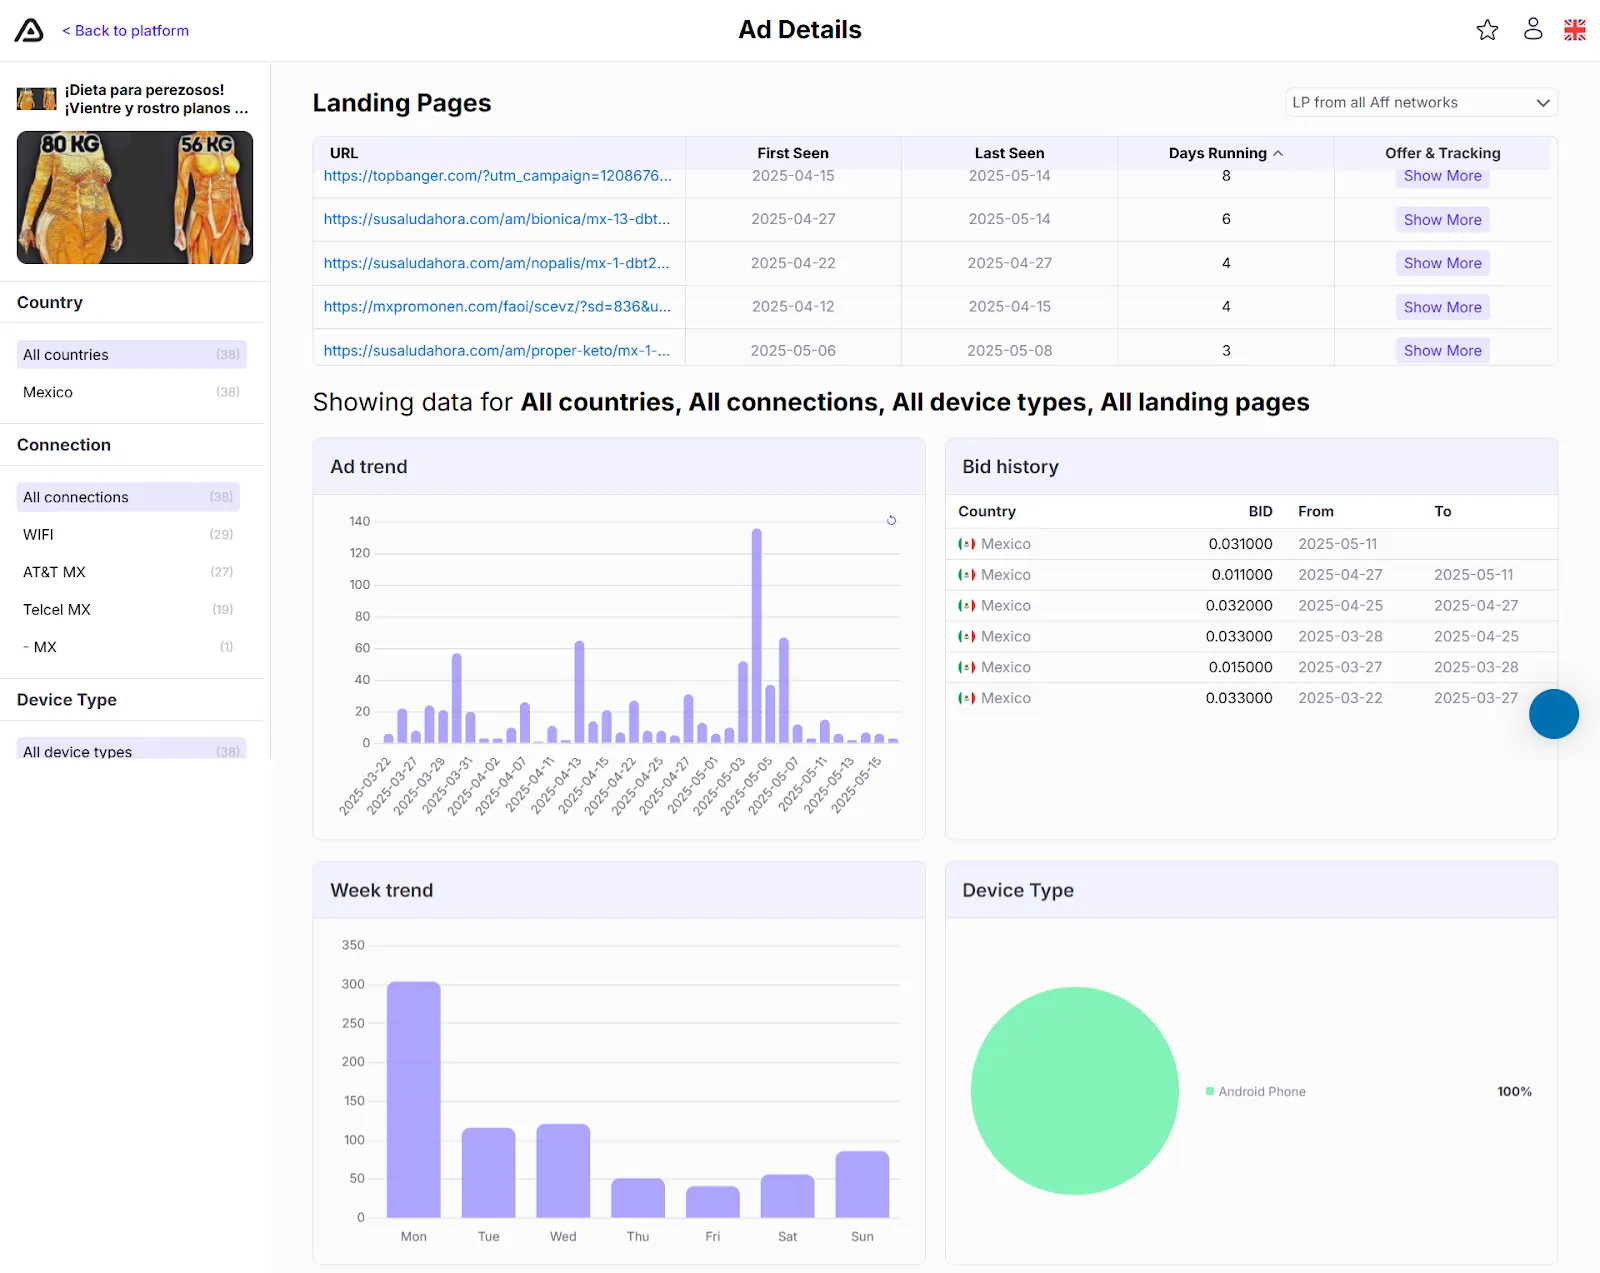Select All countries filter

tap(131, 355)
